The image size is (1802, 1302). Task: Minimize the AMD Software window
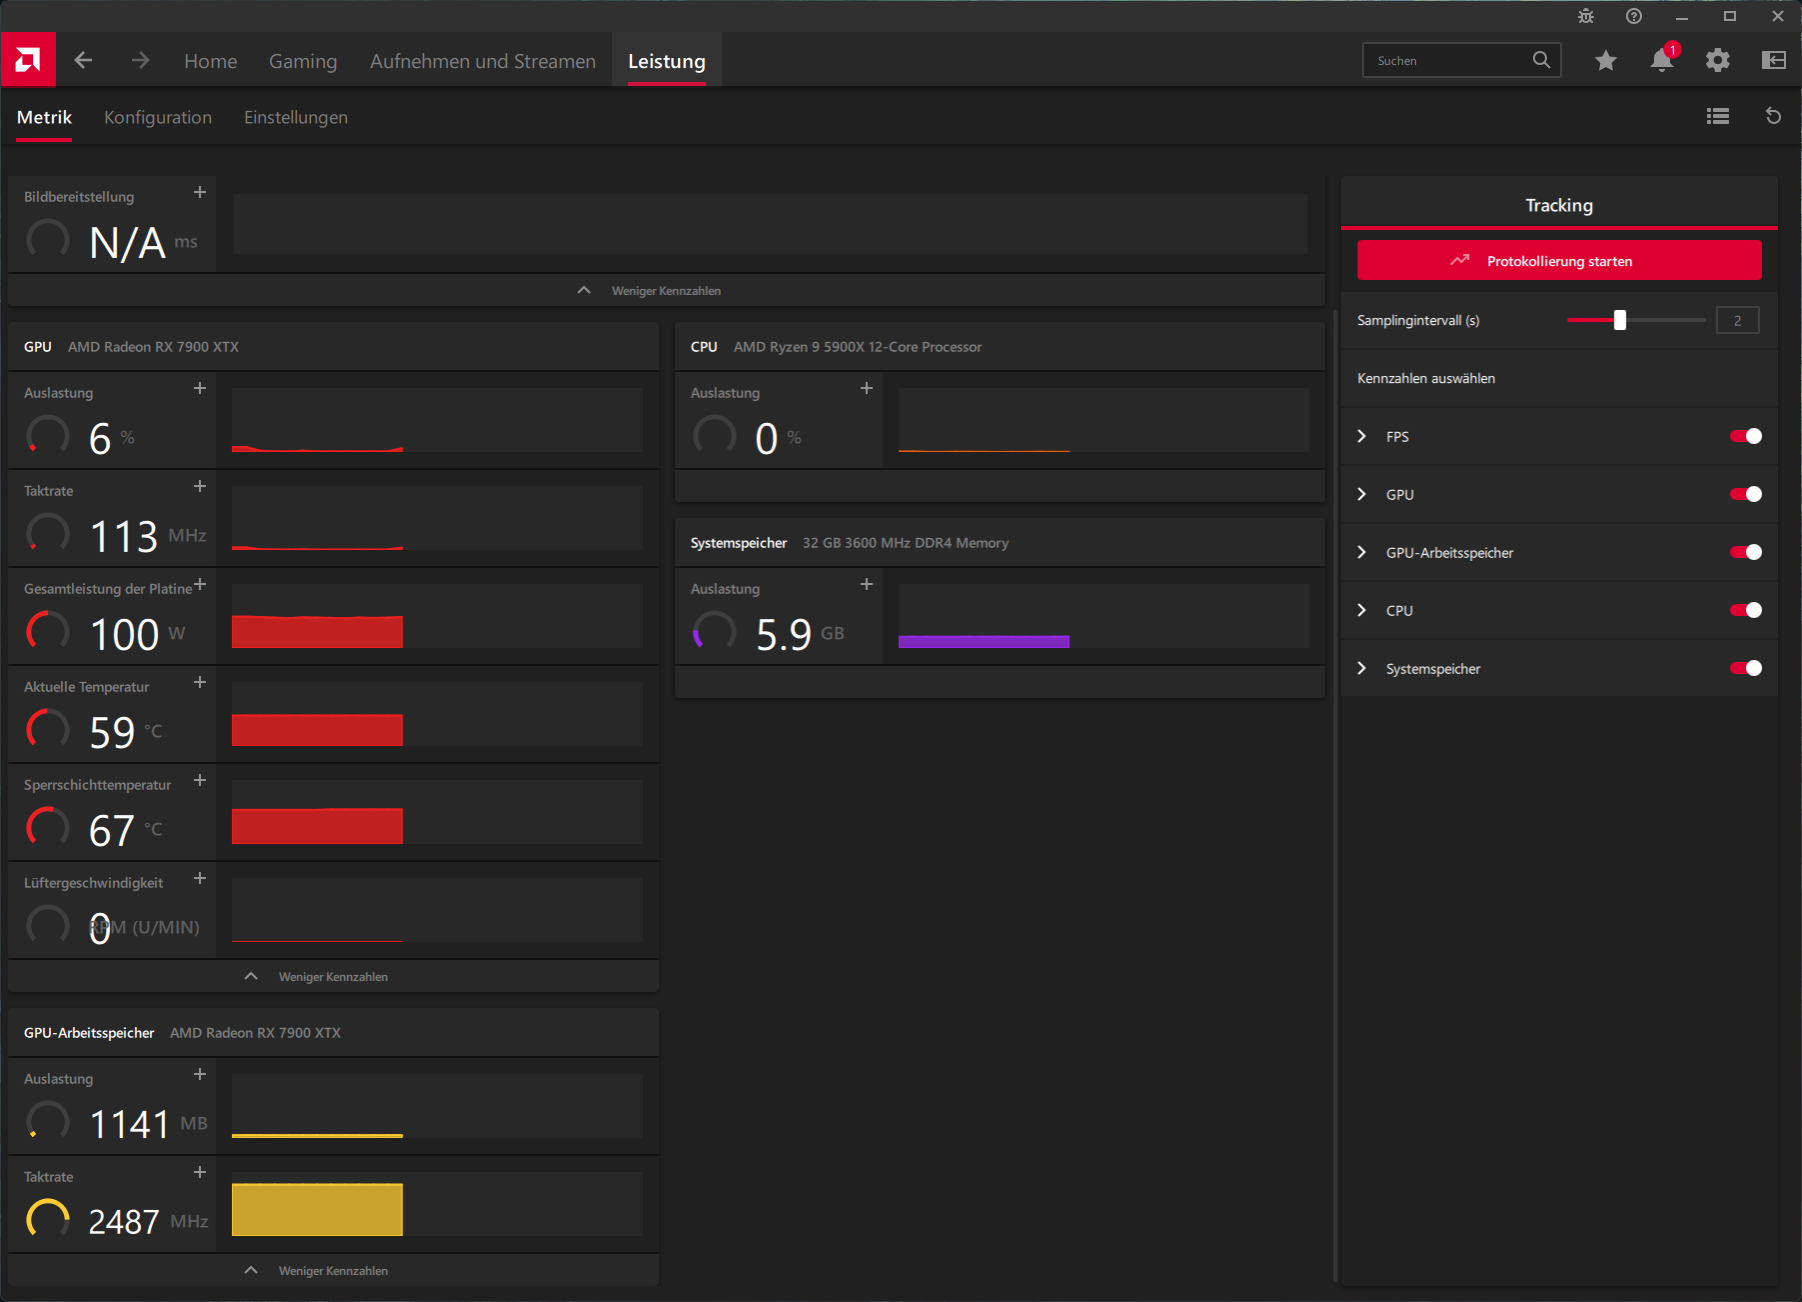[1682, 16]
